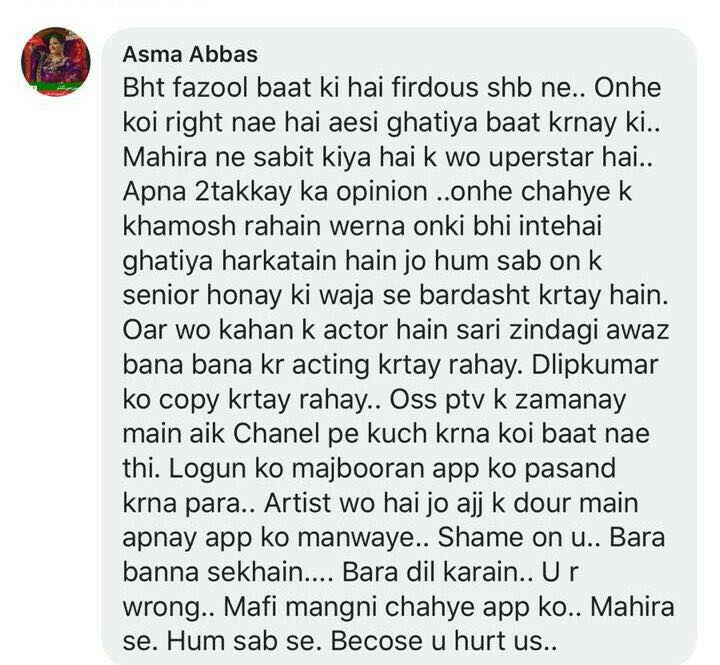Click the Asma Abbas commenter name
The image size is (720, 665).
click(190, 55)
